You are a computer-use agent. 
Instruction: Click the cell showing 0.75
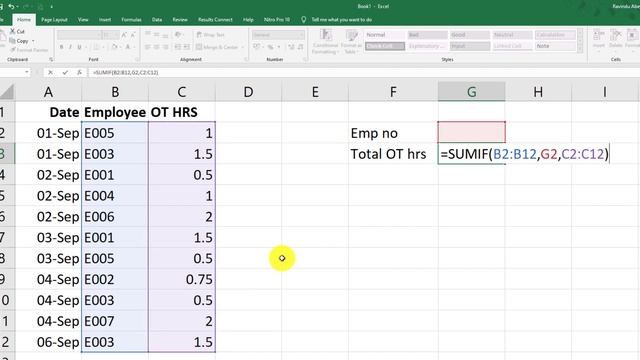click(182, 280)
